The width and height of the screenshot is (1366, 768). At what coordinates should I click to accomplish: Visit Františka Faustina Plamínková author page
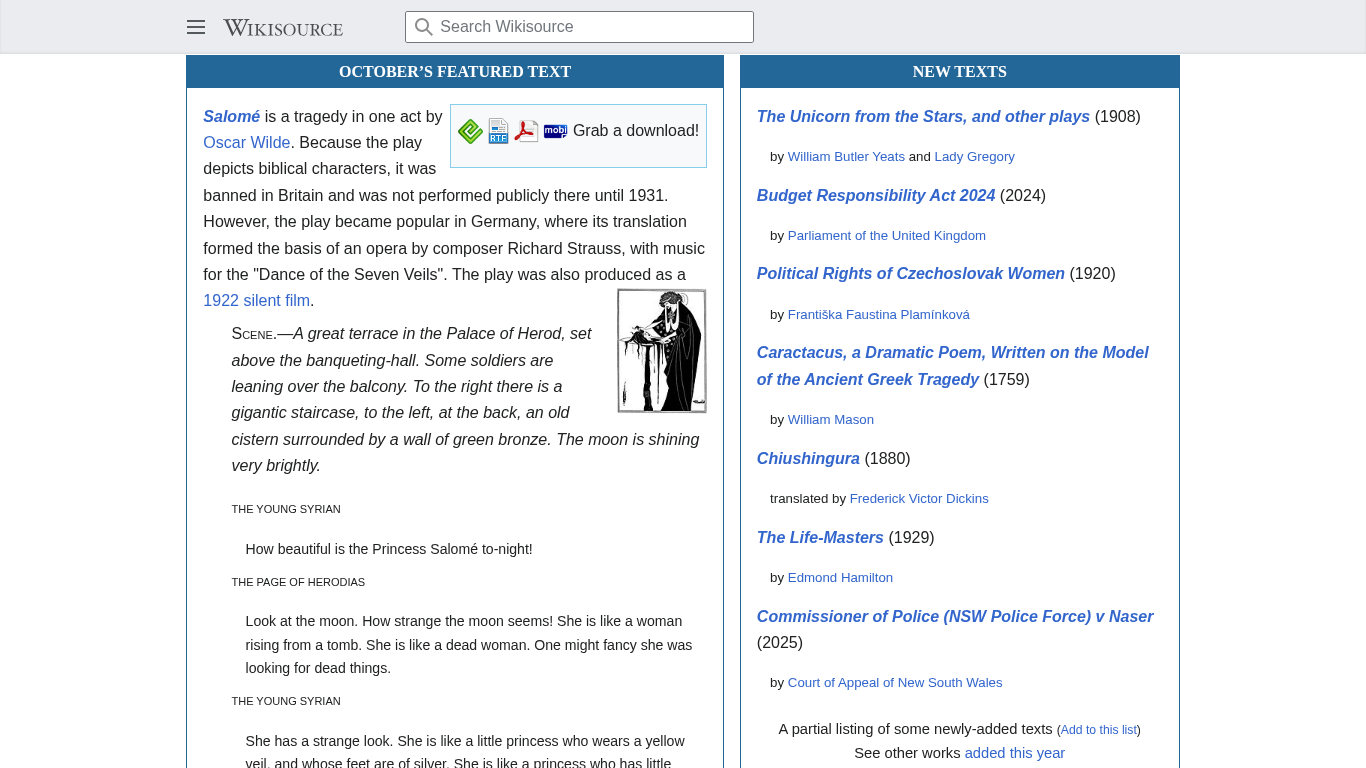click(x=879, y=315)
